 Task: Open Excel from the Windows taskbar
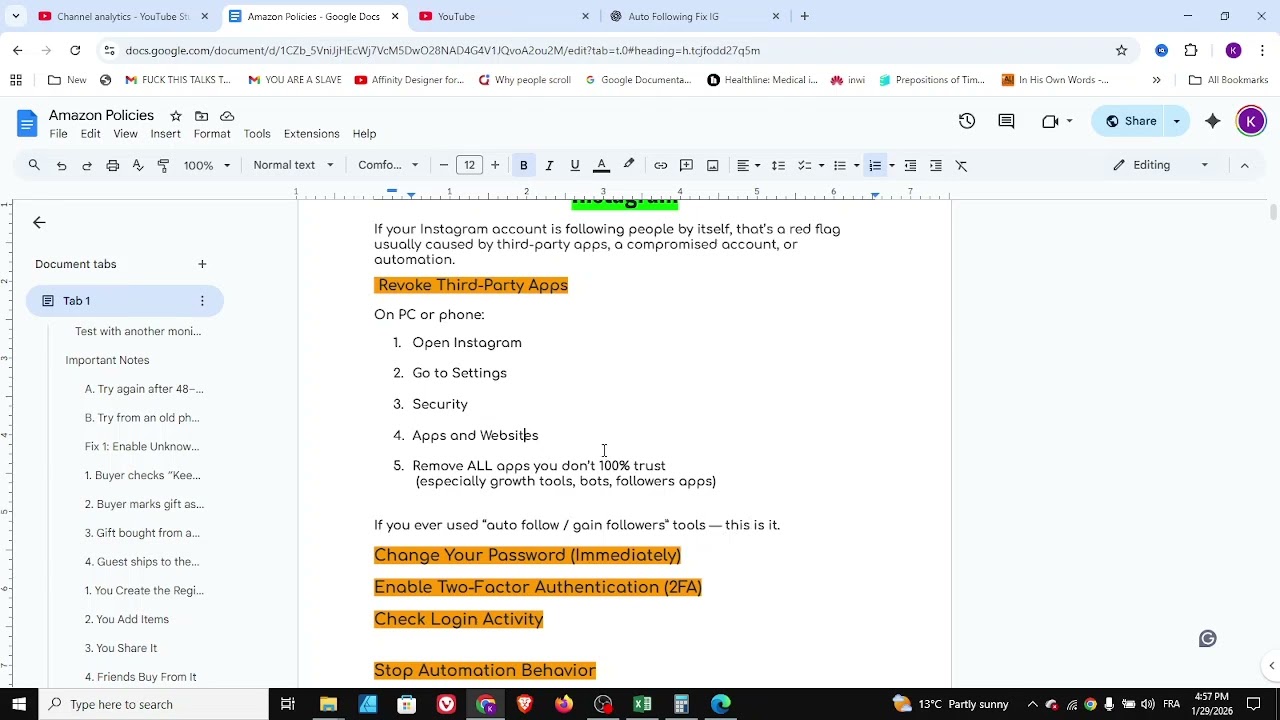tap(642, 704)
